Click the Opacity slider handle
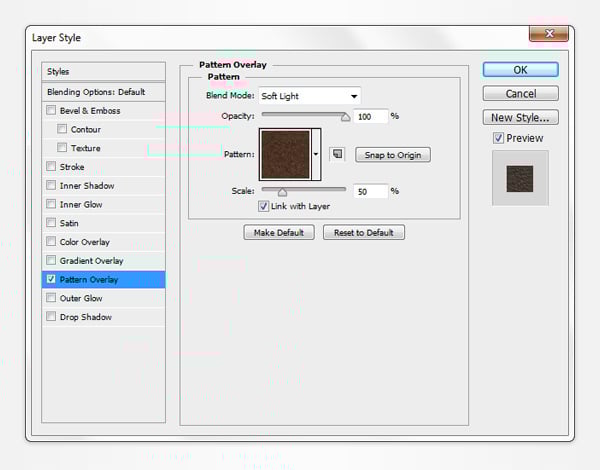Viewport: 600px width, 470px height. click(x=345, y=117)
